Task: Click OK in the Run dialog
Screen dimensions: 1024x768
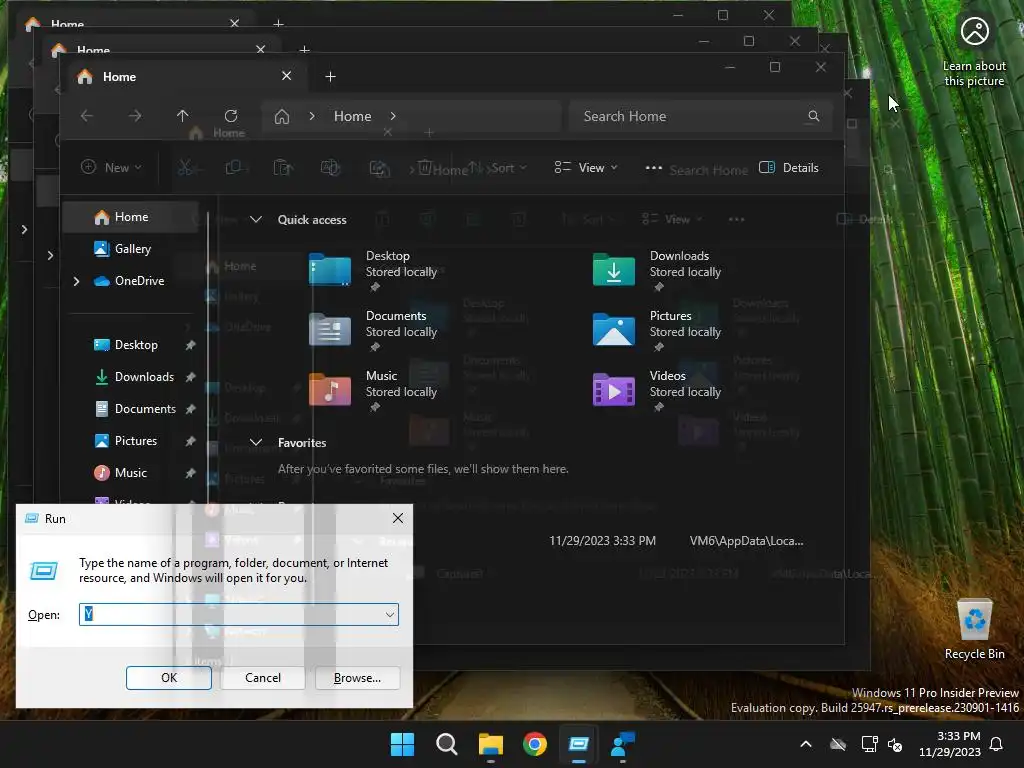Action: tap(168, 678)
